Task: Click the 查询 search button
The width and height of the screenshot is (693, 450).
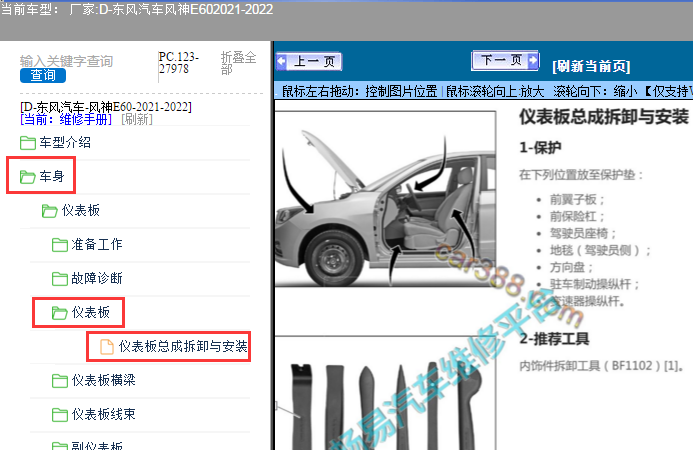Action: (43, 75)
